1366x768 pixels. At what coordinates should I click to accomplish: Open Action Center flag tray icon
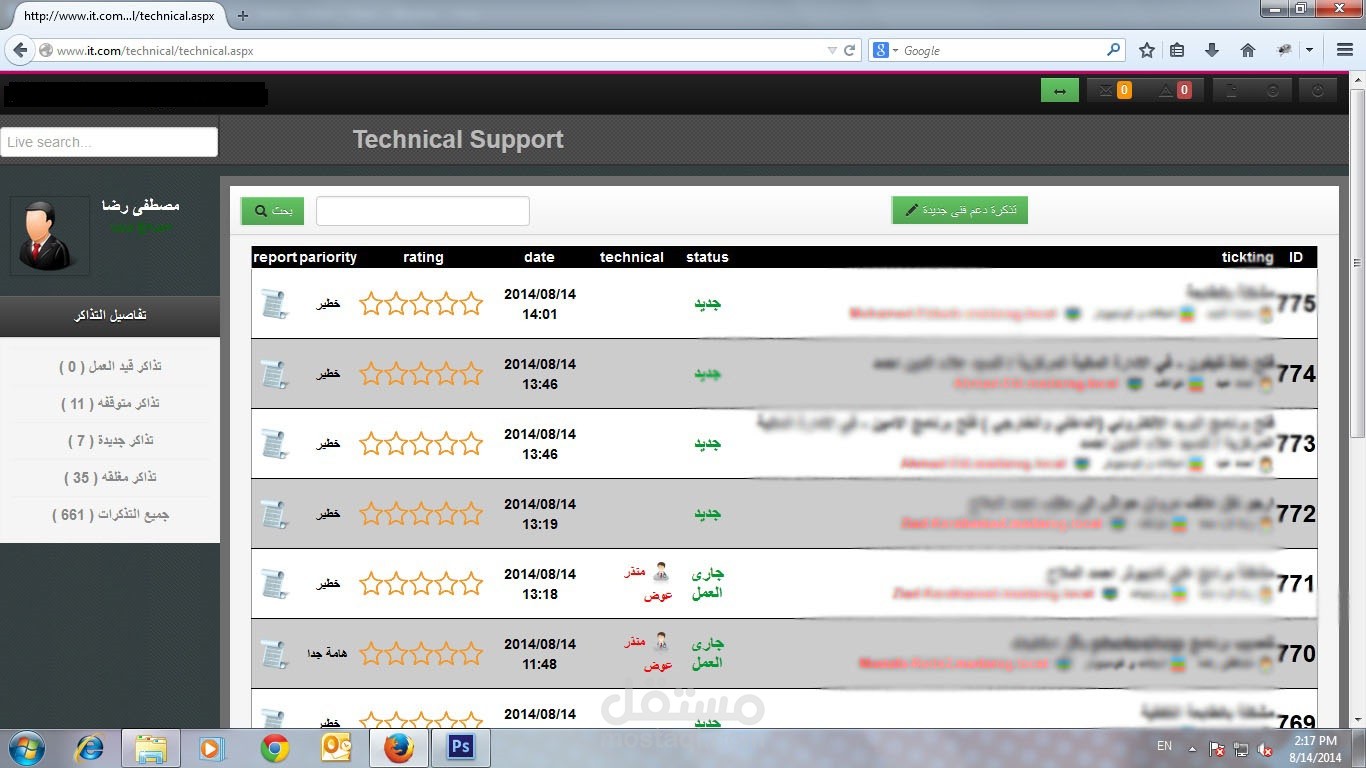[x=1217, y=749]
